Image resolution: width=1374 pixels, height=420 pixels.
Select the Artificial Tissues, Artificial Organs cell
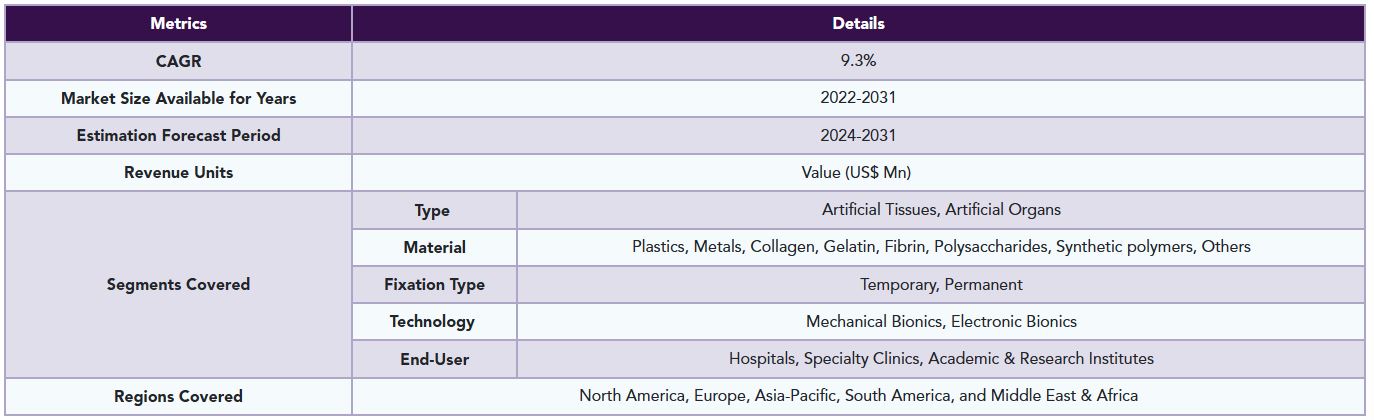[x=941, y=210]
